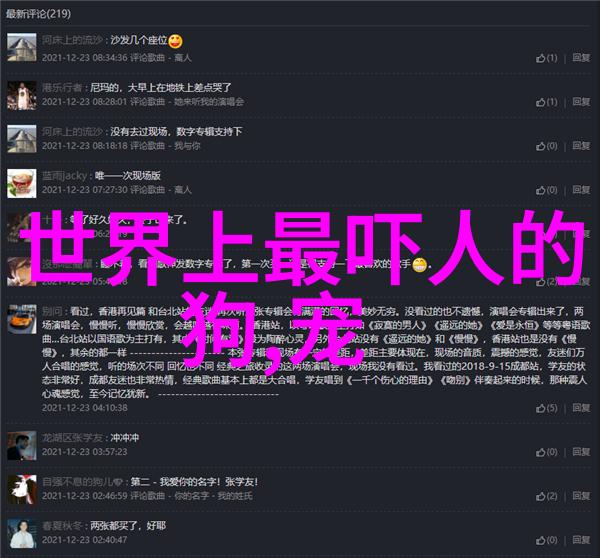The height and width of the screenshot is (558, 600).
Task: Reply to the 冲冲冲 comment
Action: pos(581,452)
